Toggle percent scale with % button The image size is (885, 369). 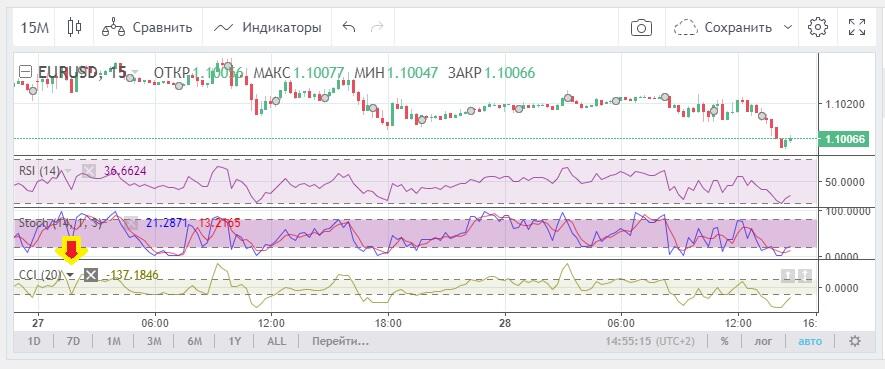tap(724, 341)
